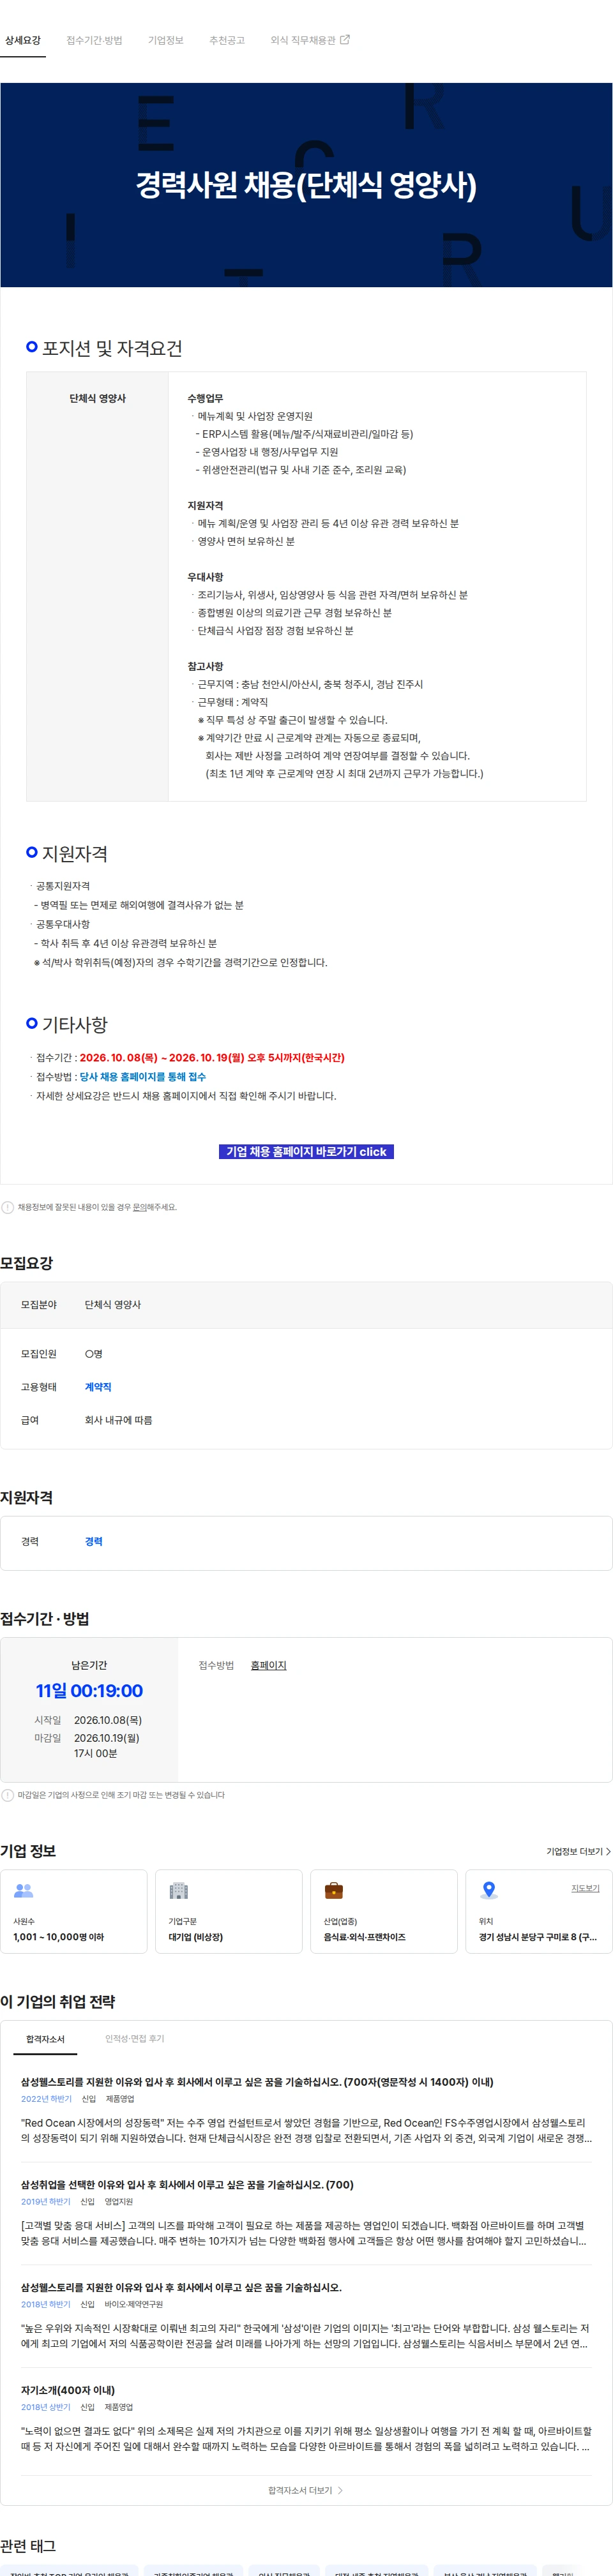613x2576 pixels.
Task: Open the 기업정보 tab
Action: click(166, 40)
